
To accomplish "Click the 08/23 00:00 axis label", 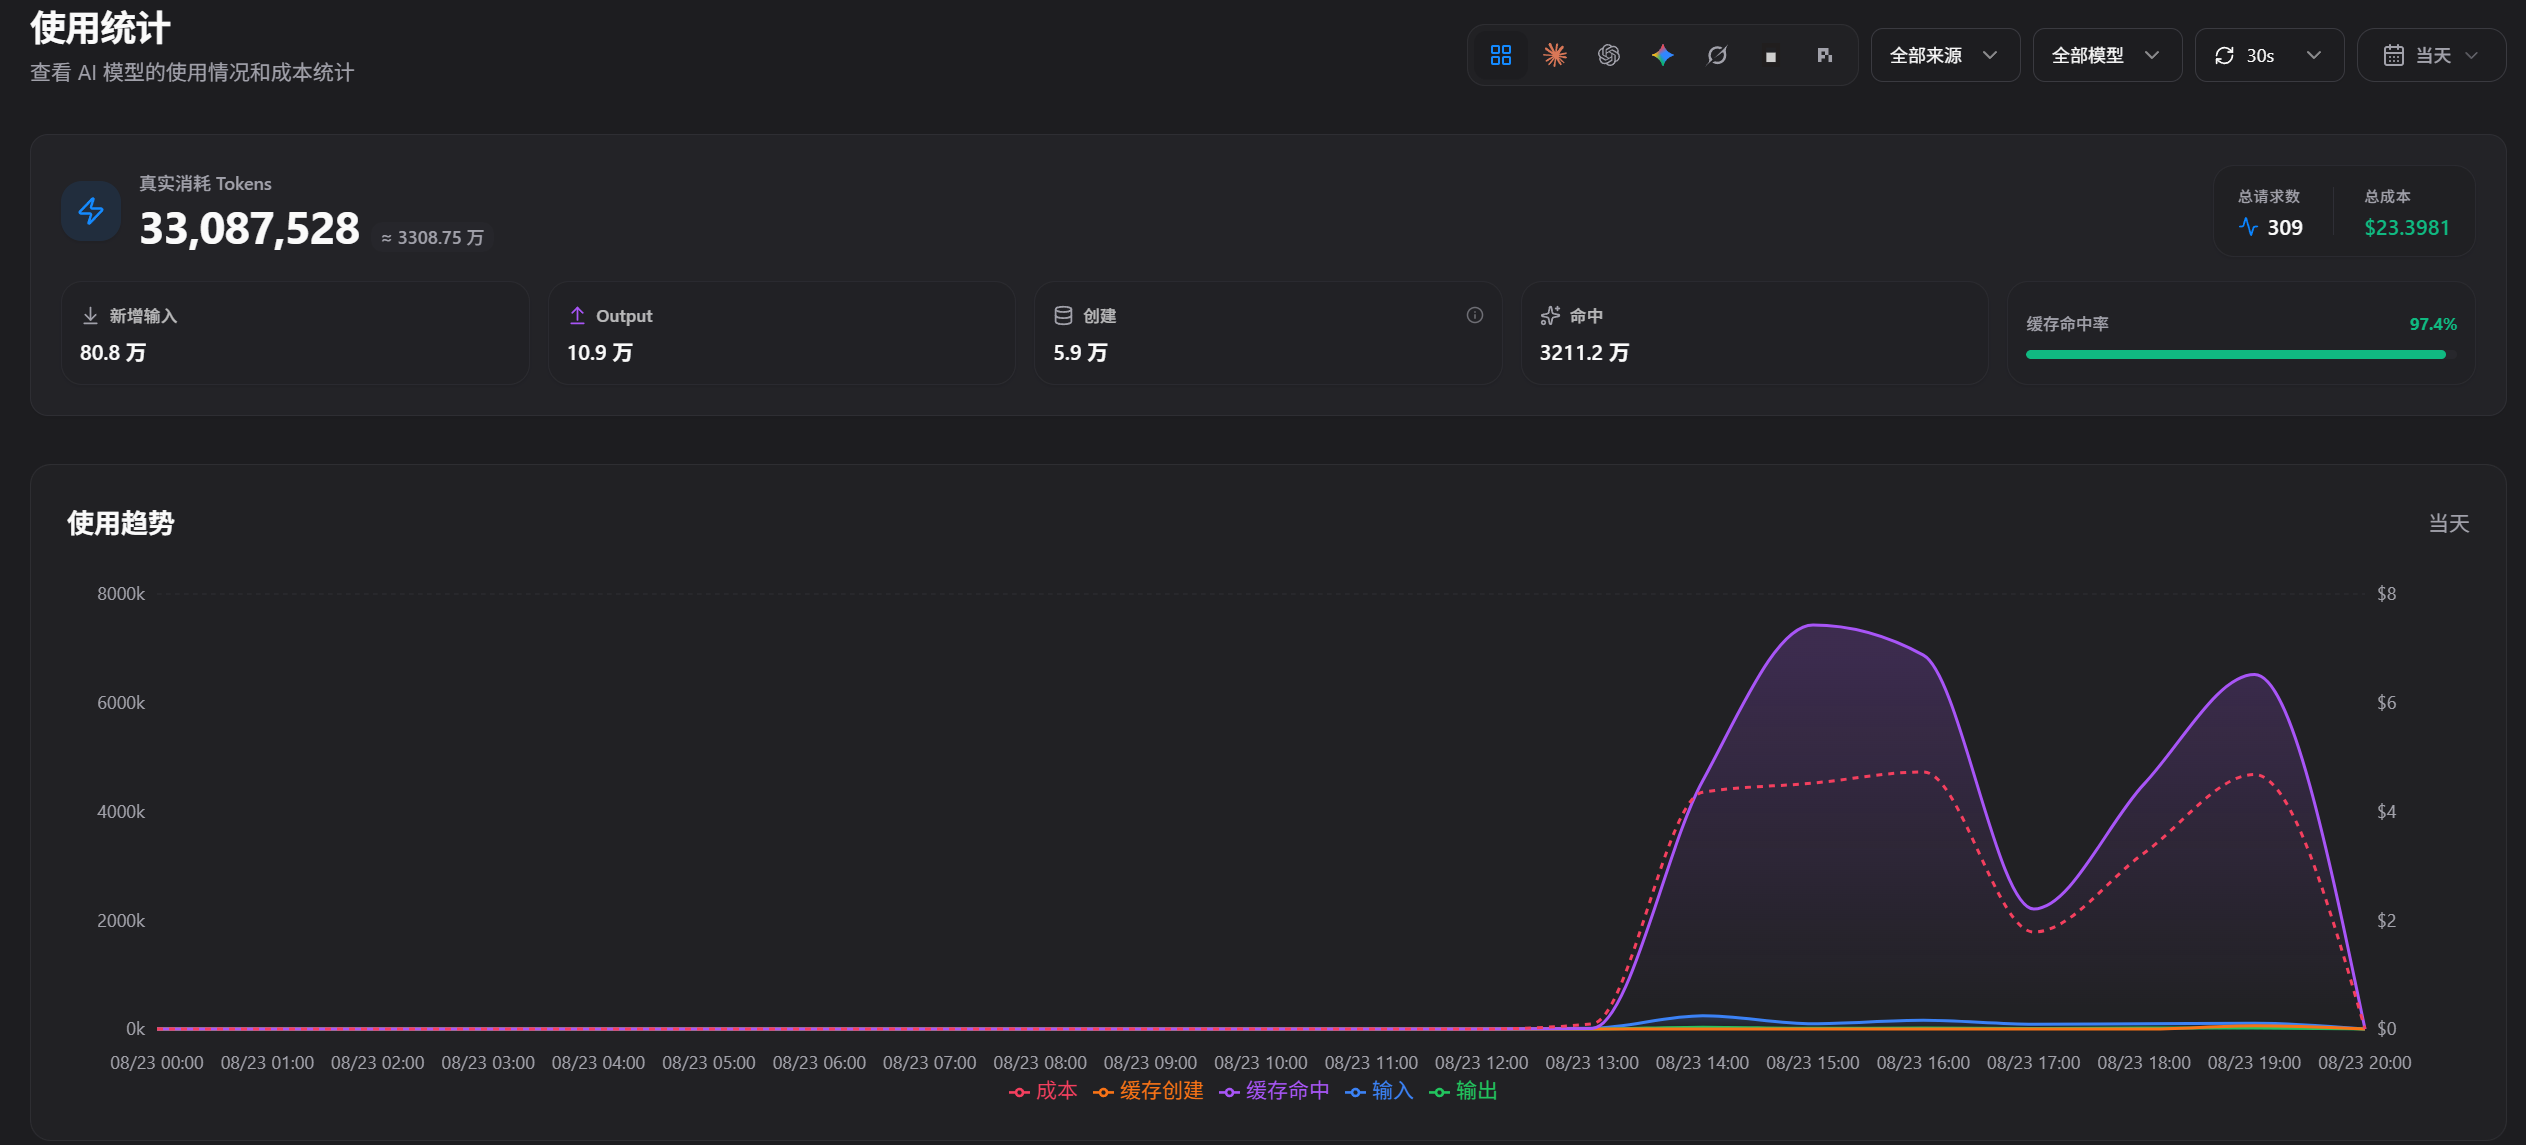I will pos(157,1063).
